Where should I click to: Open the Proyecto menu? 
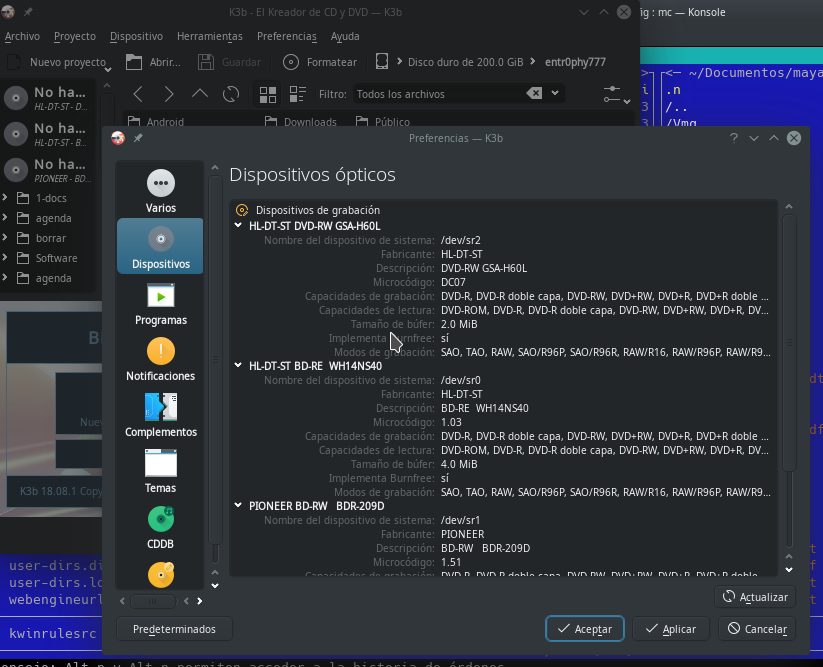coord(75,36)
